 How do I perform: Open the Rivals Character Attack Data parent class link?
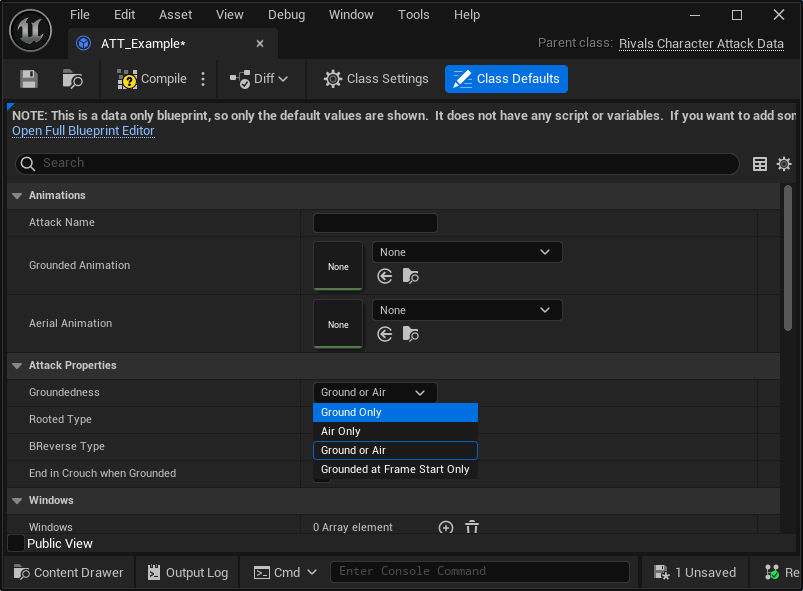coord(701,44)
